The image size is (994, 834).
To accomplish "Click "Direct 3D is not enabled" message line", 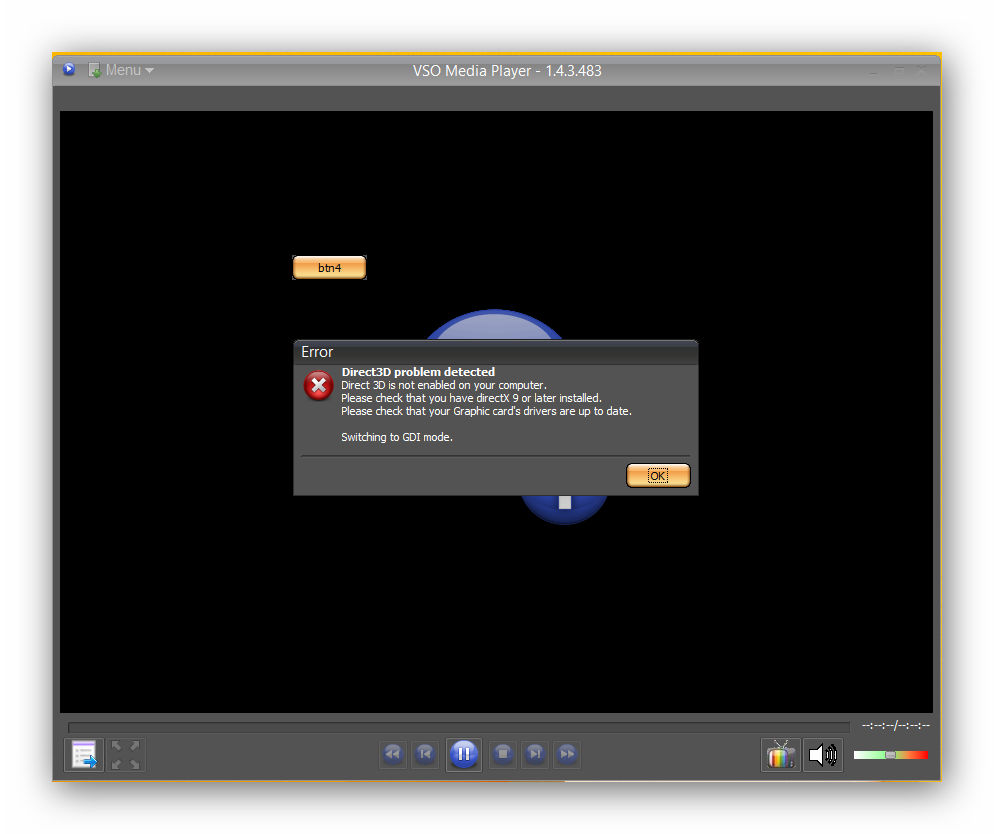I will [x=444, y=385].
